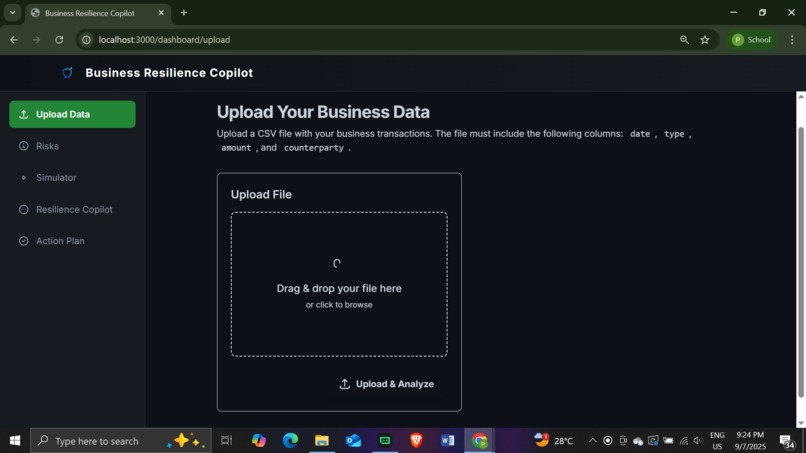Reload the page with the refresh icon
The width and height of the screenshot is (806, 453).
click(x=59, y=40)
